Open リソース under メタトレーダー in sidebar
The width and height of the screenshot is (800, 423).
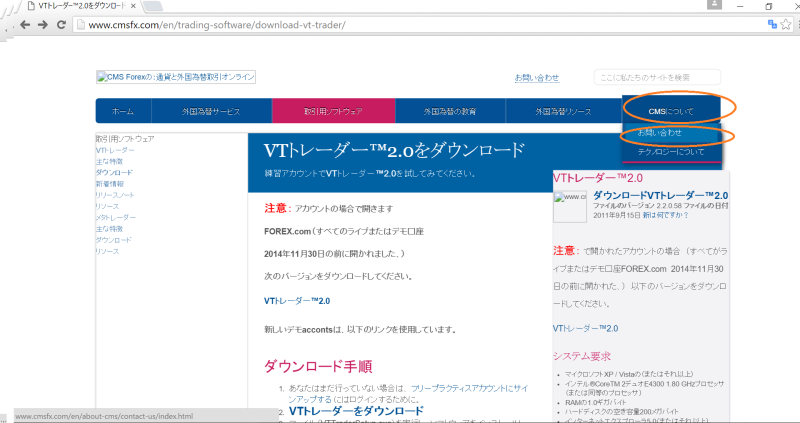click(x=107, y=251)
